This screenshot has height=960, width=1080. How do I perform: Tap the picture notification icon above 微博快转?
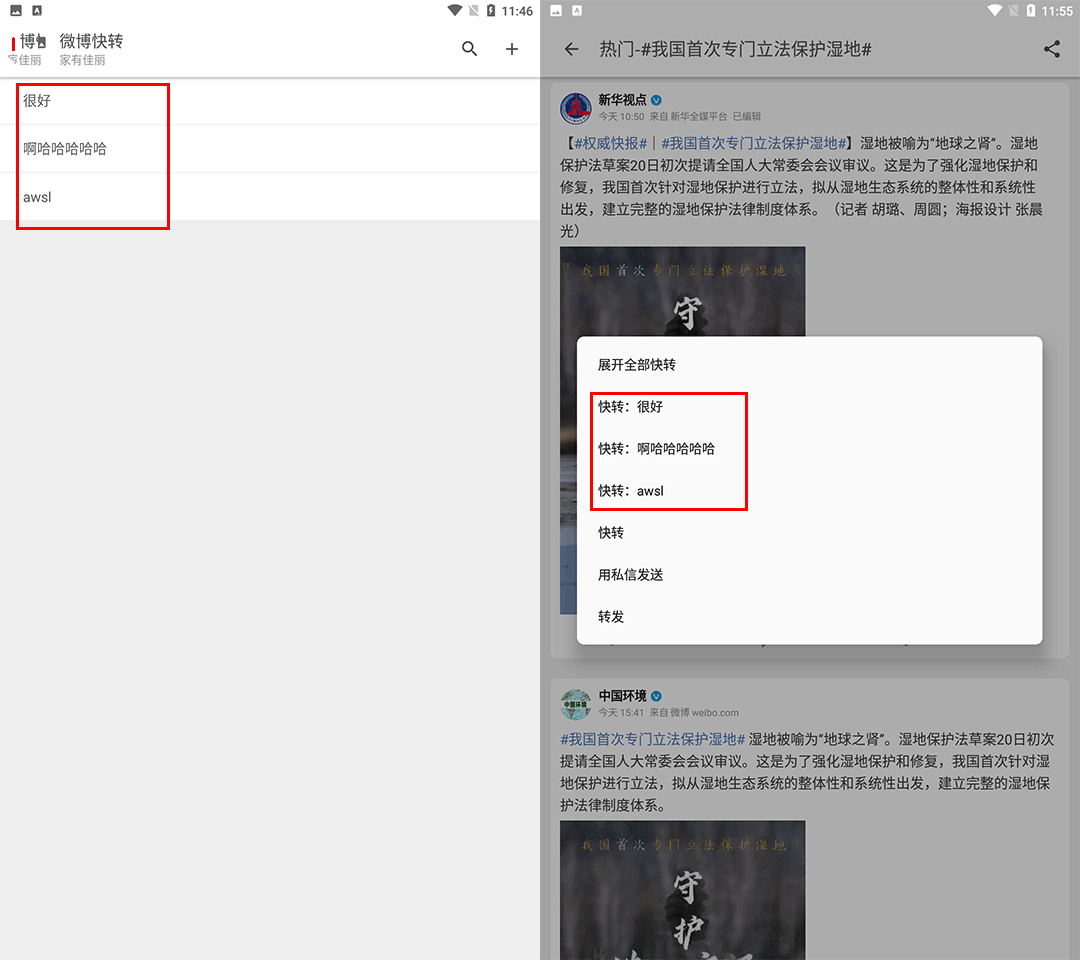(16, 10)
